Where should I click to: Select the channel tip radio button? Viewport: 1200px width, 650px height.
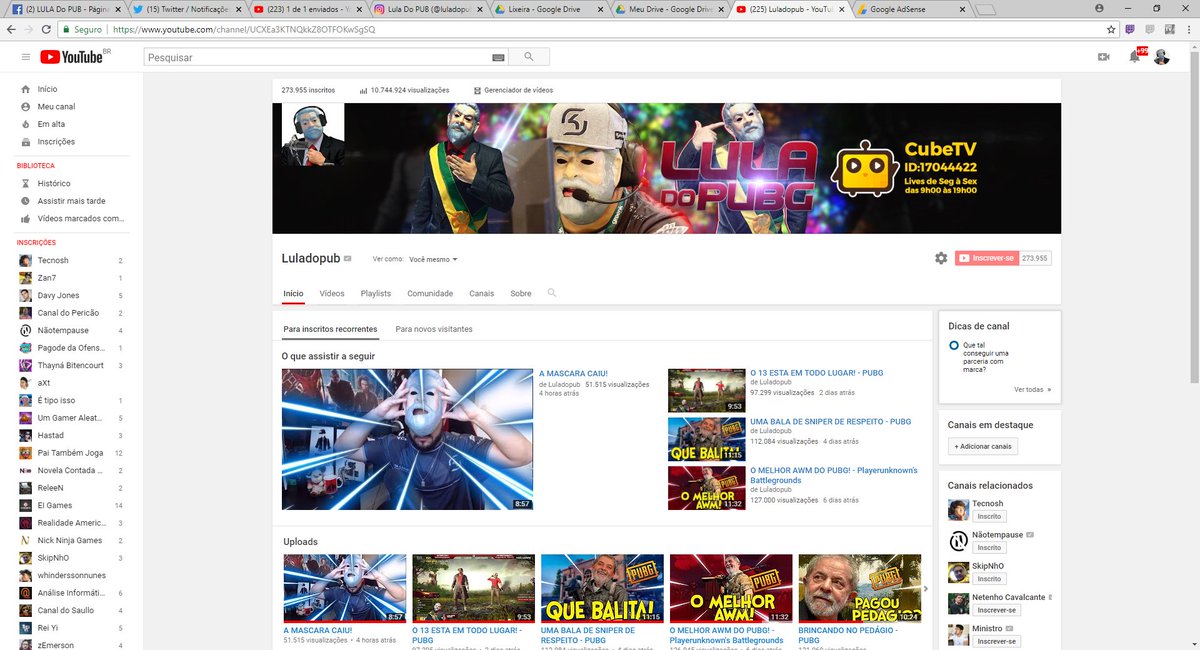[954, 346]
